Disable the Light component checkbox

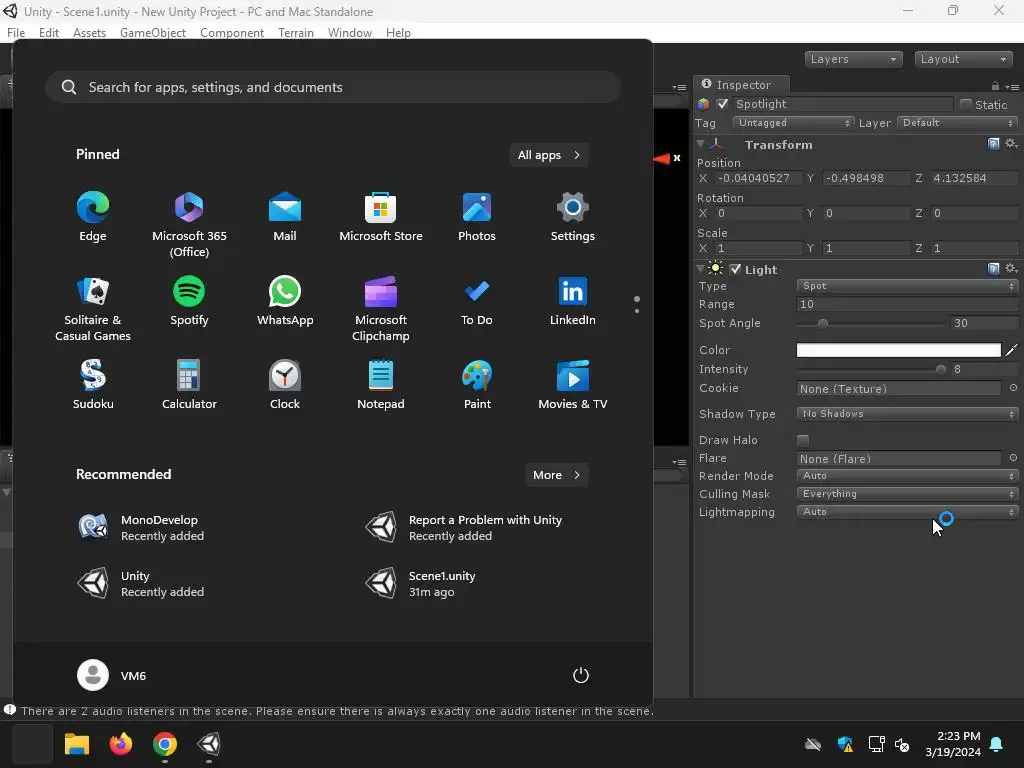click(x=735, y=269)
